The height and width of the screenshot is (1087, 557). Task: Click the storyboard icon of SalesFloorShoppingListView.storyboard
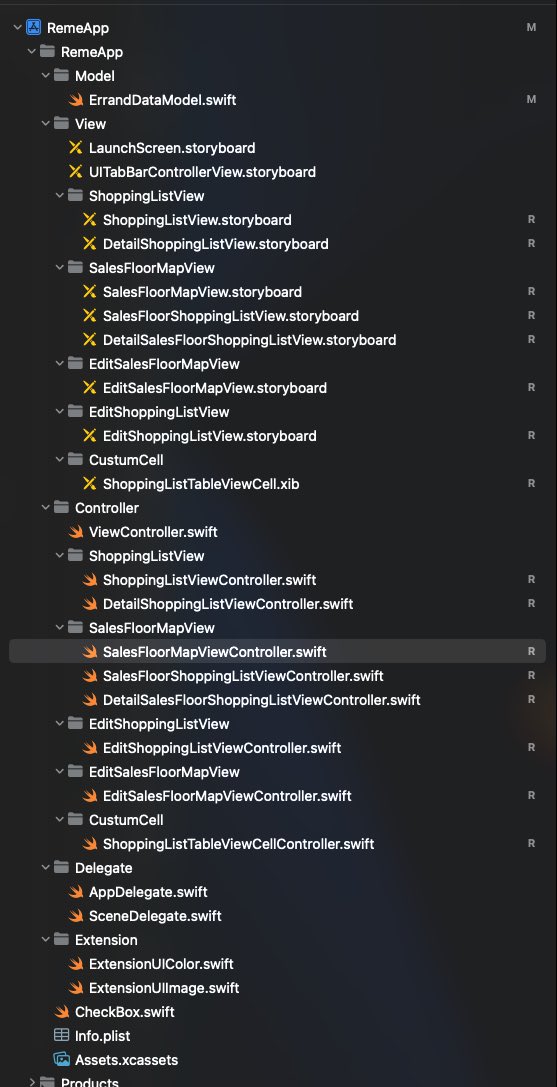pyautogui.click(x=89, y=315)
